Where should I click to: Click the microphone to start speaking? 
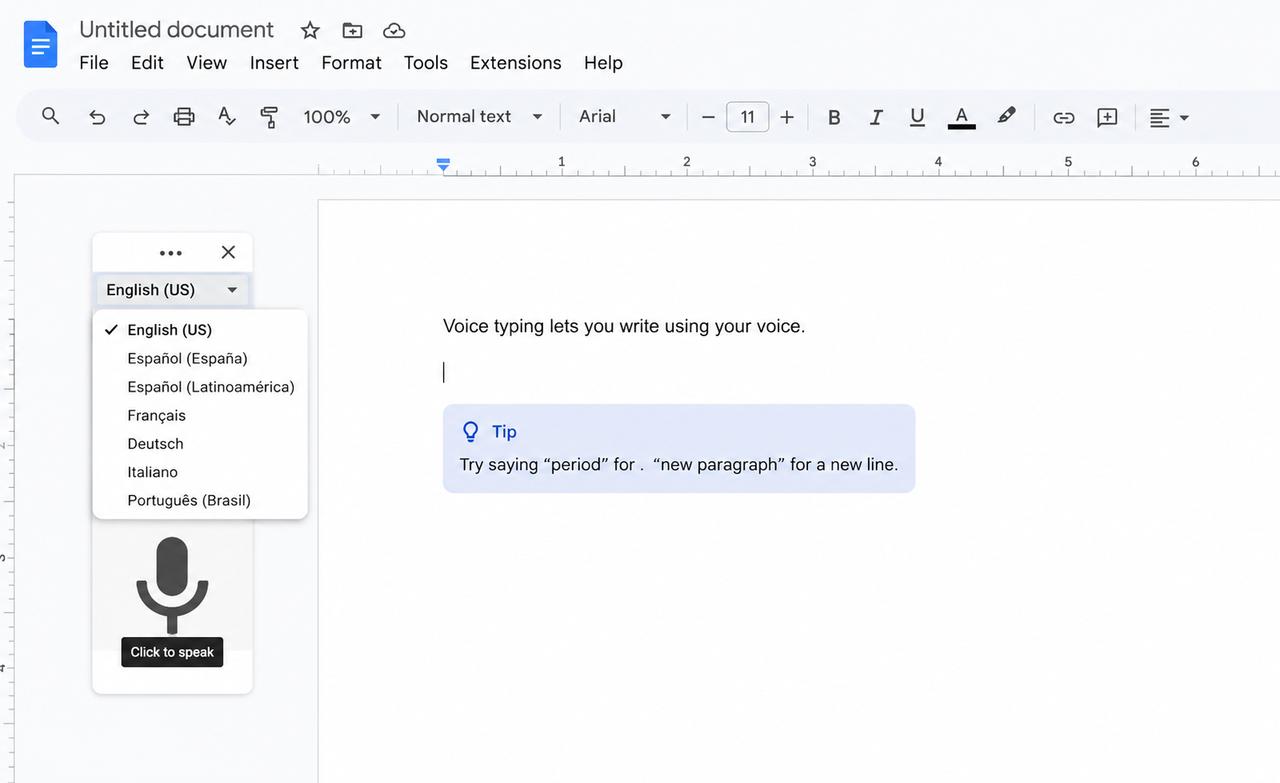point(172,584)
